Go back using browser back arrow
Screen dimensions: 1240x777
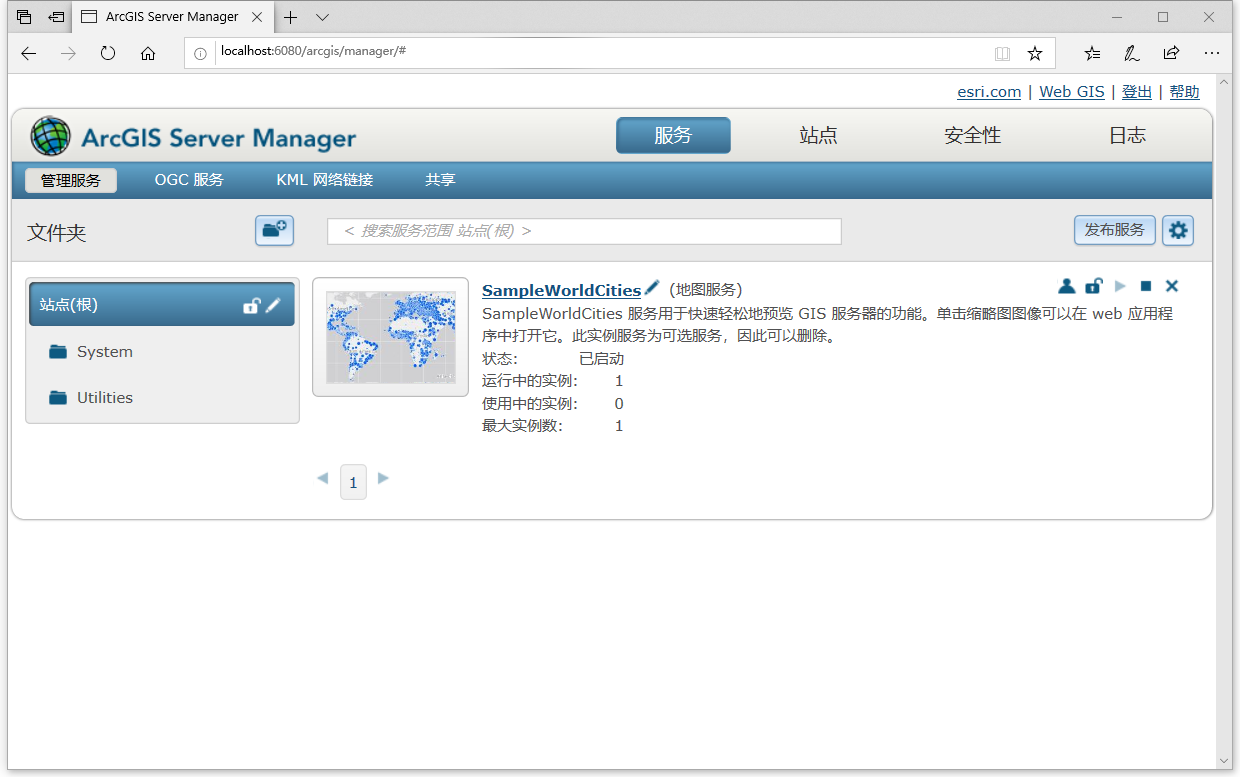28,54
